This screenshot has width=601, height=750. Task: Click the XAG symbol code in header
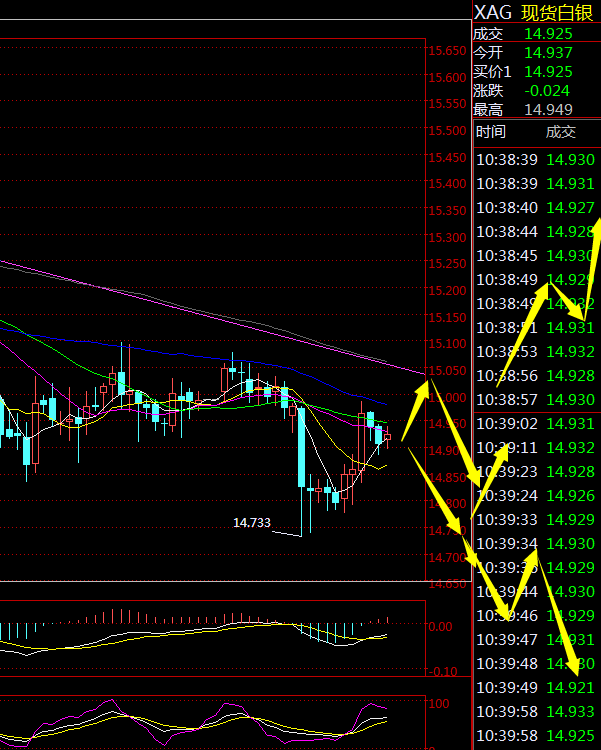[493, 12]
